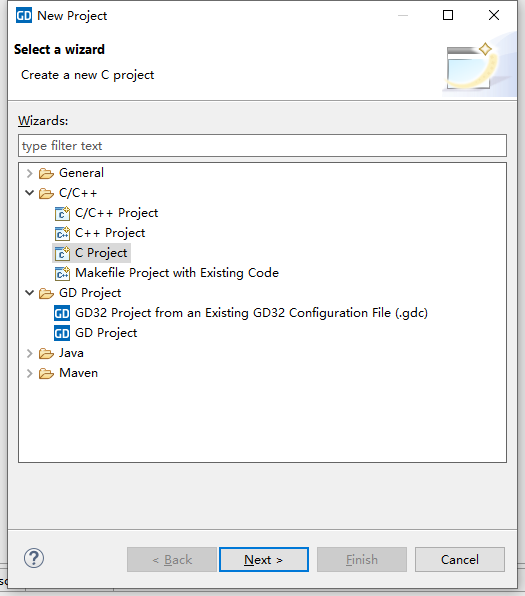Click the General folder icon
This screenshot has width=525, height=596.
coord(46,173)
